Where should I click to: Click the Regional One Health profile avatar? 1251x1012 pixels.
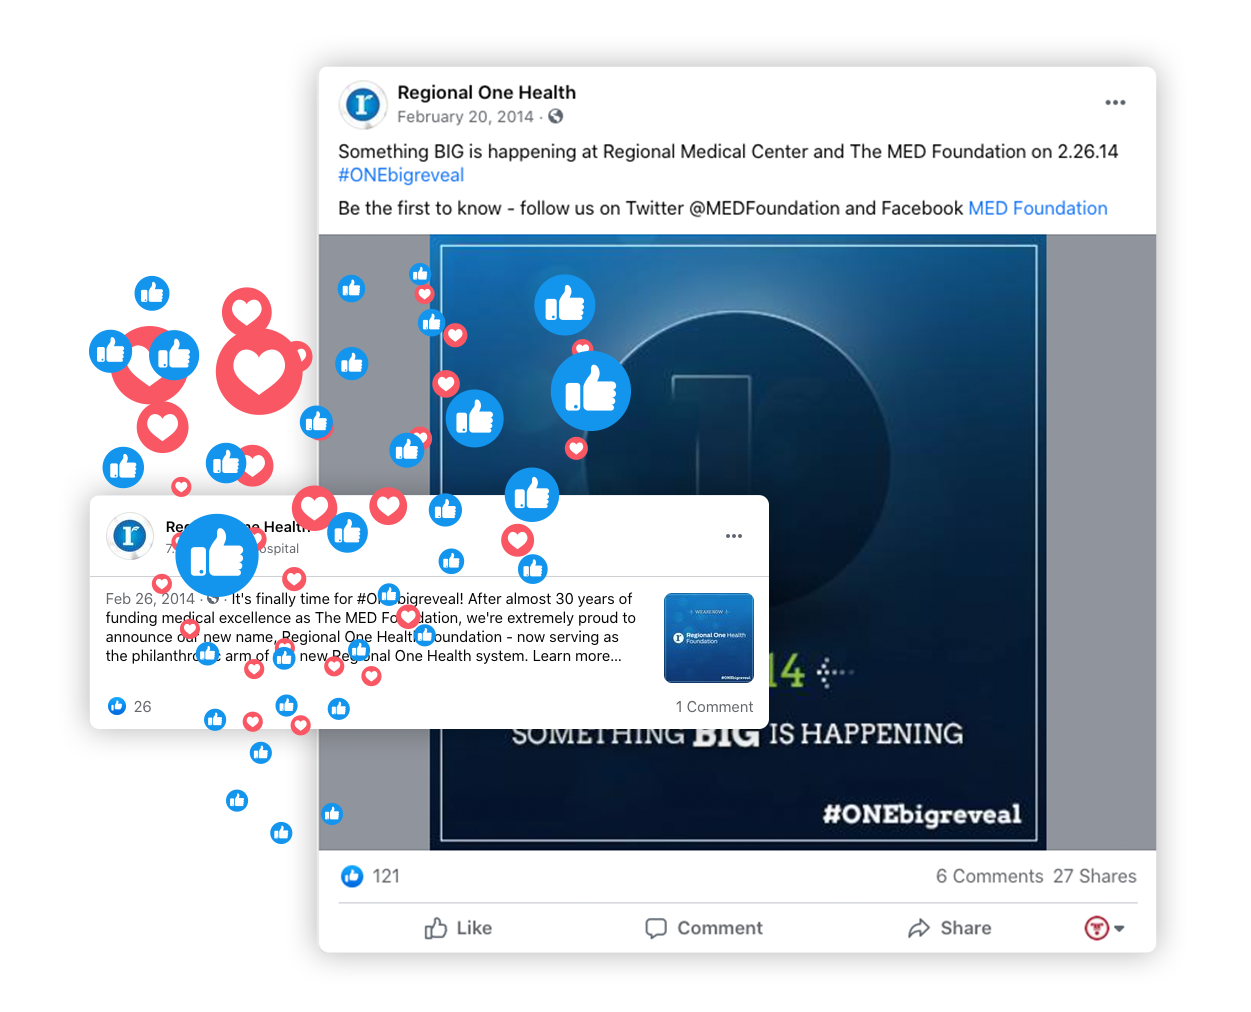(362, 104)
